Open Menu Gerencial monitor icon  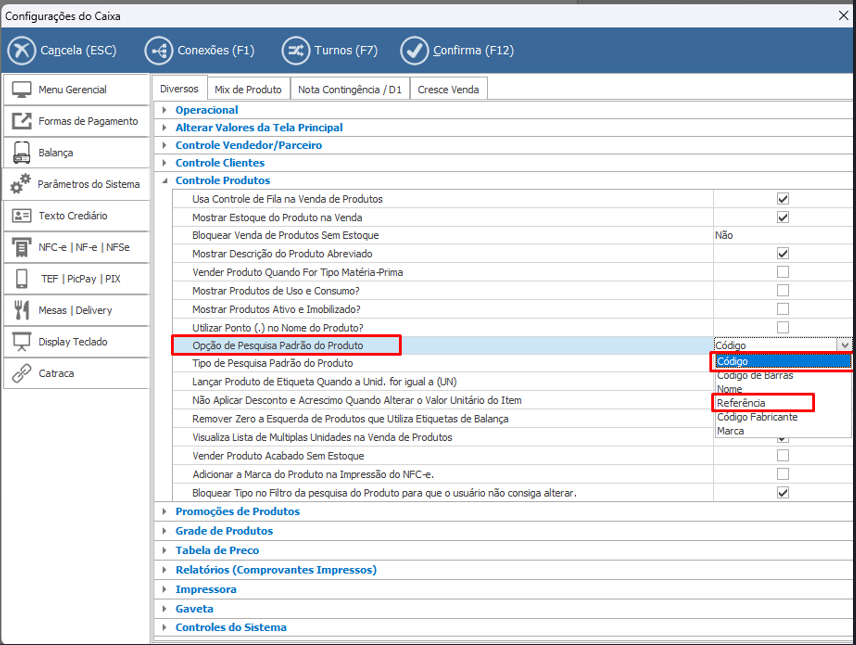tap(21, 90)
